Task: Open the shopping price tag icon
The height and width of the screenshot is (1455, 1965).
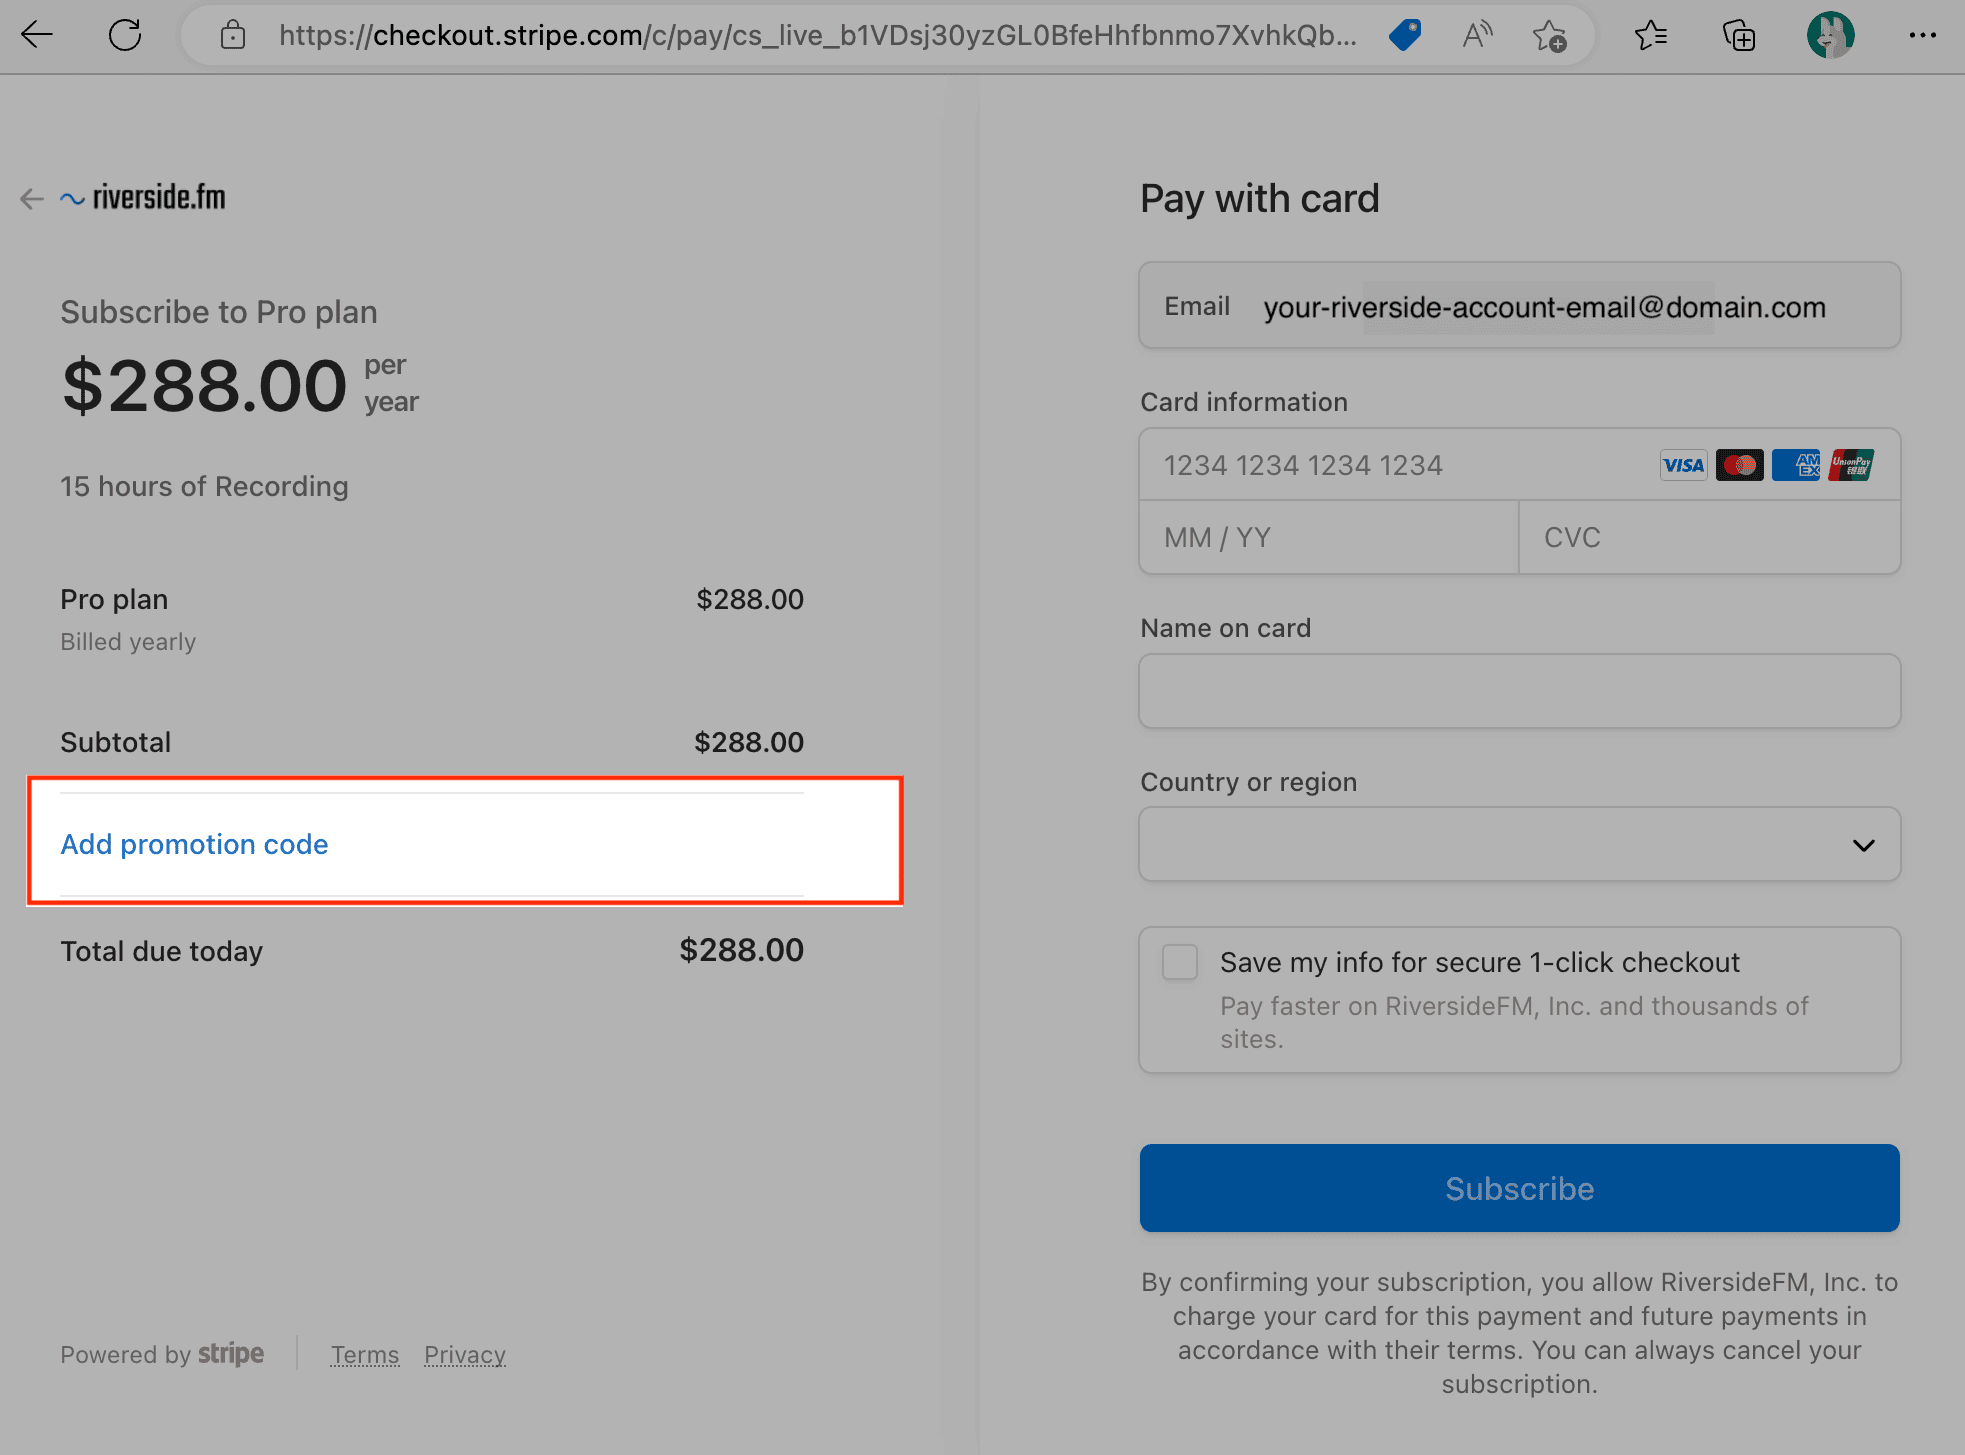Action: pyautogui.click(x=1405, y=35)
